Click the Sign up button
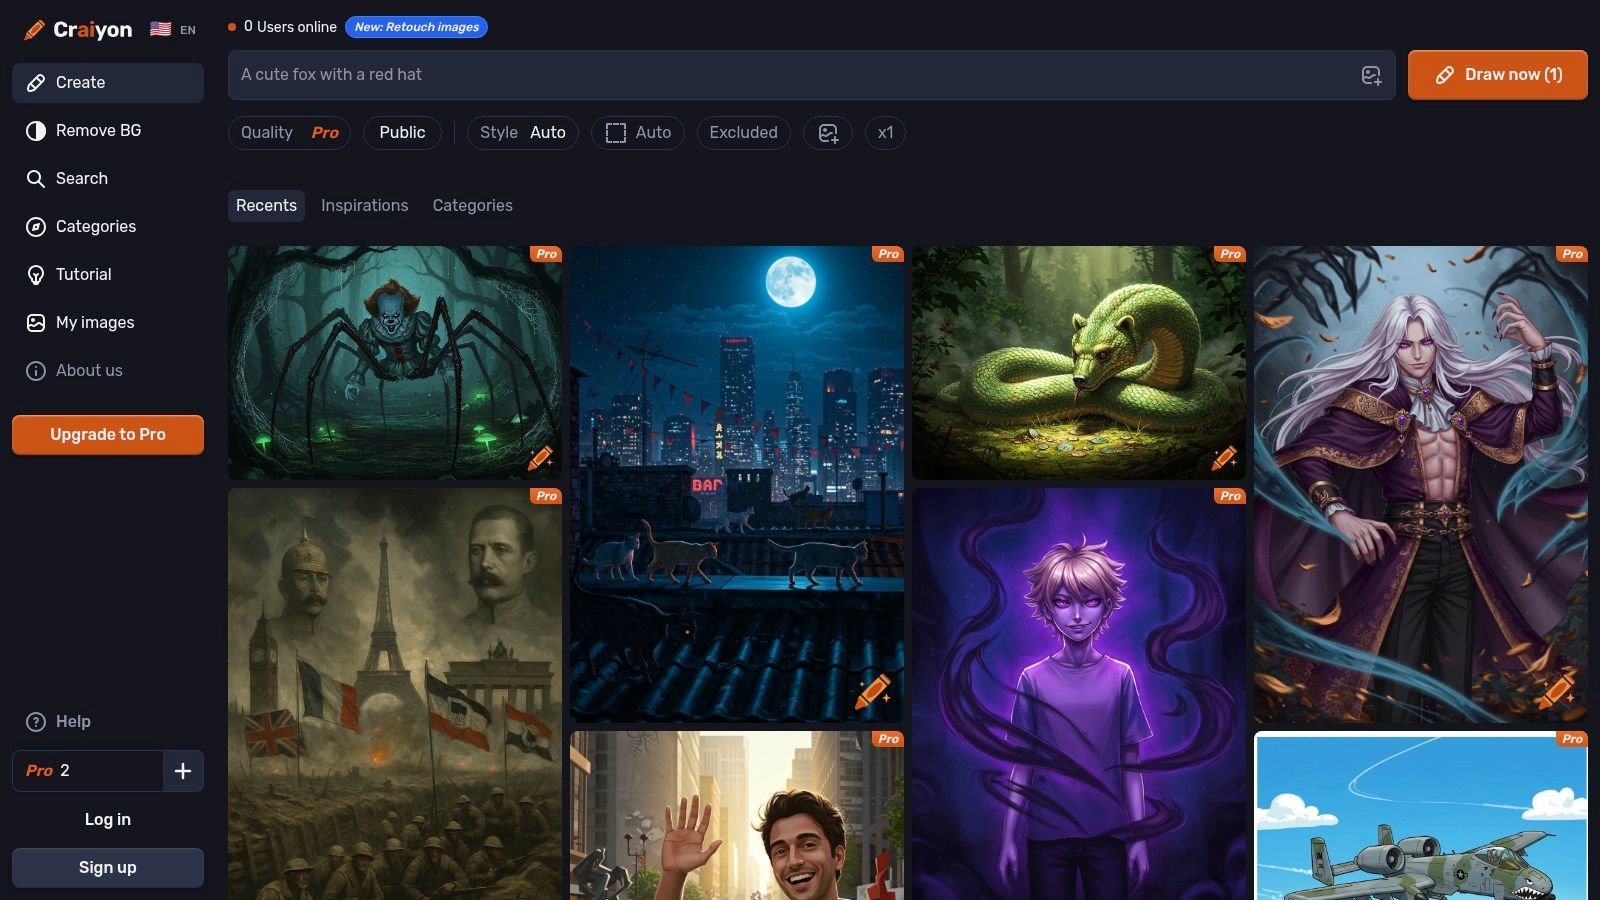Screen dimensions: 1600x900 tap(108, 868)
